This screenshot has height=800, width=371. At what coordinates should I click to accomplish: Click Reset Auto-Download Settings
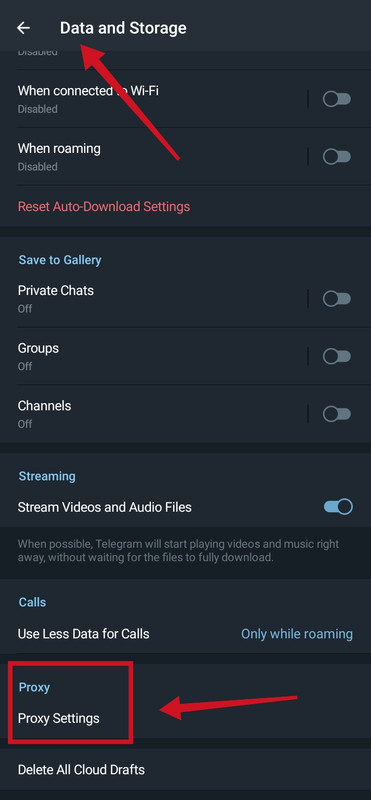coord(104,207)
